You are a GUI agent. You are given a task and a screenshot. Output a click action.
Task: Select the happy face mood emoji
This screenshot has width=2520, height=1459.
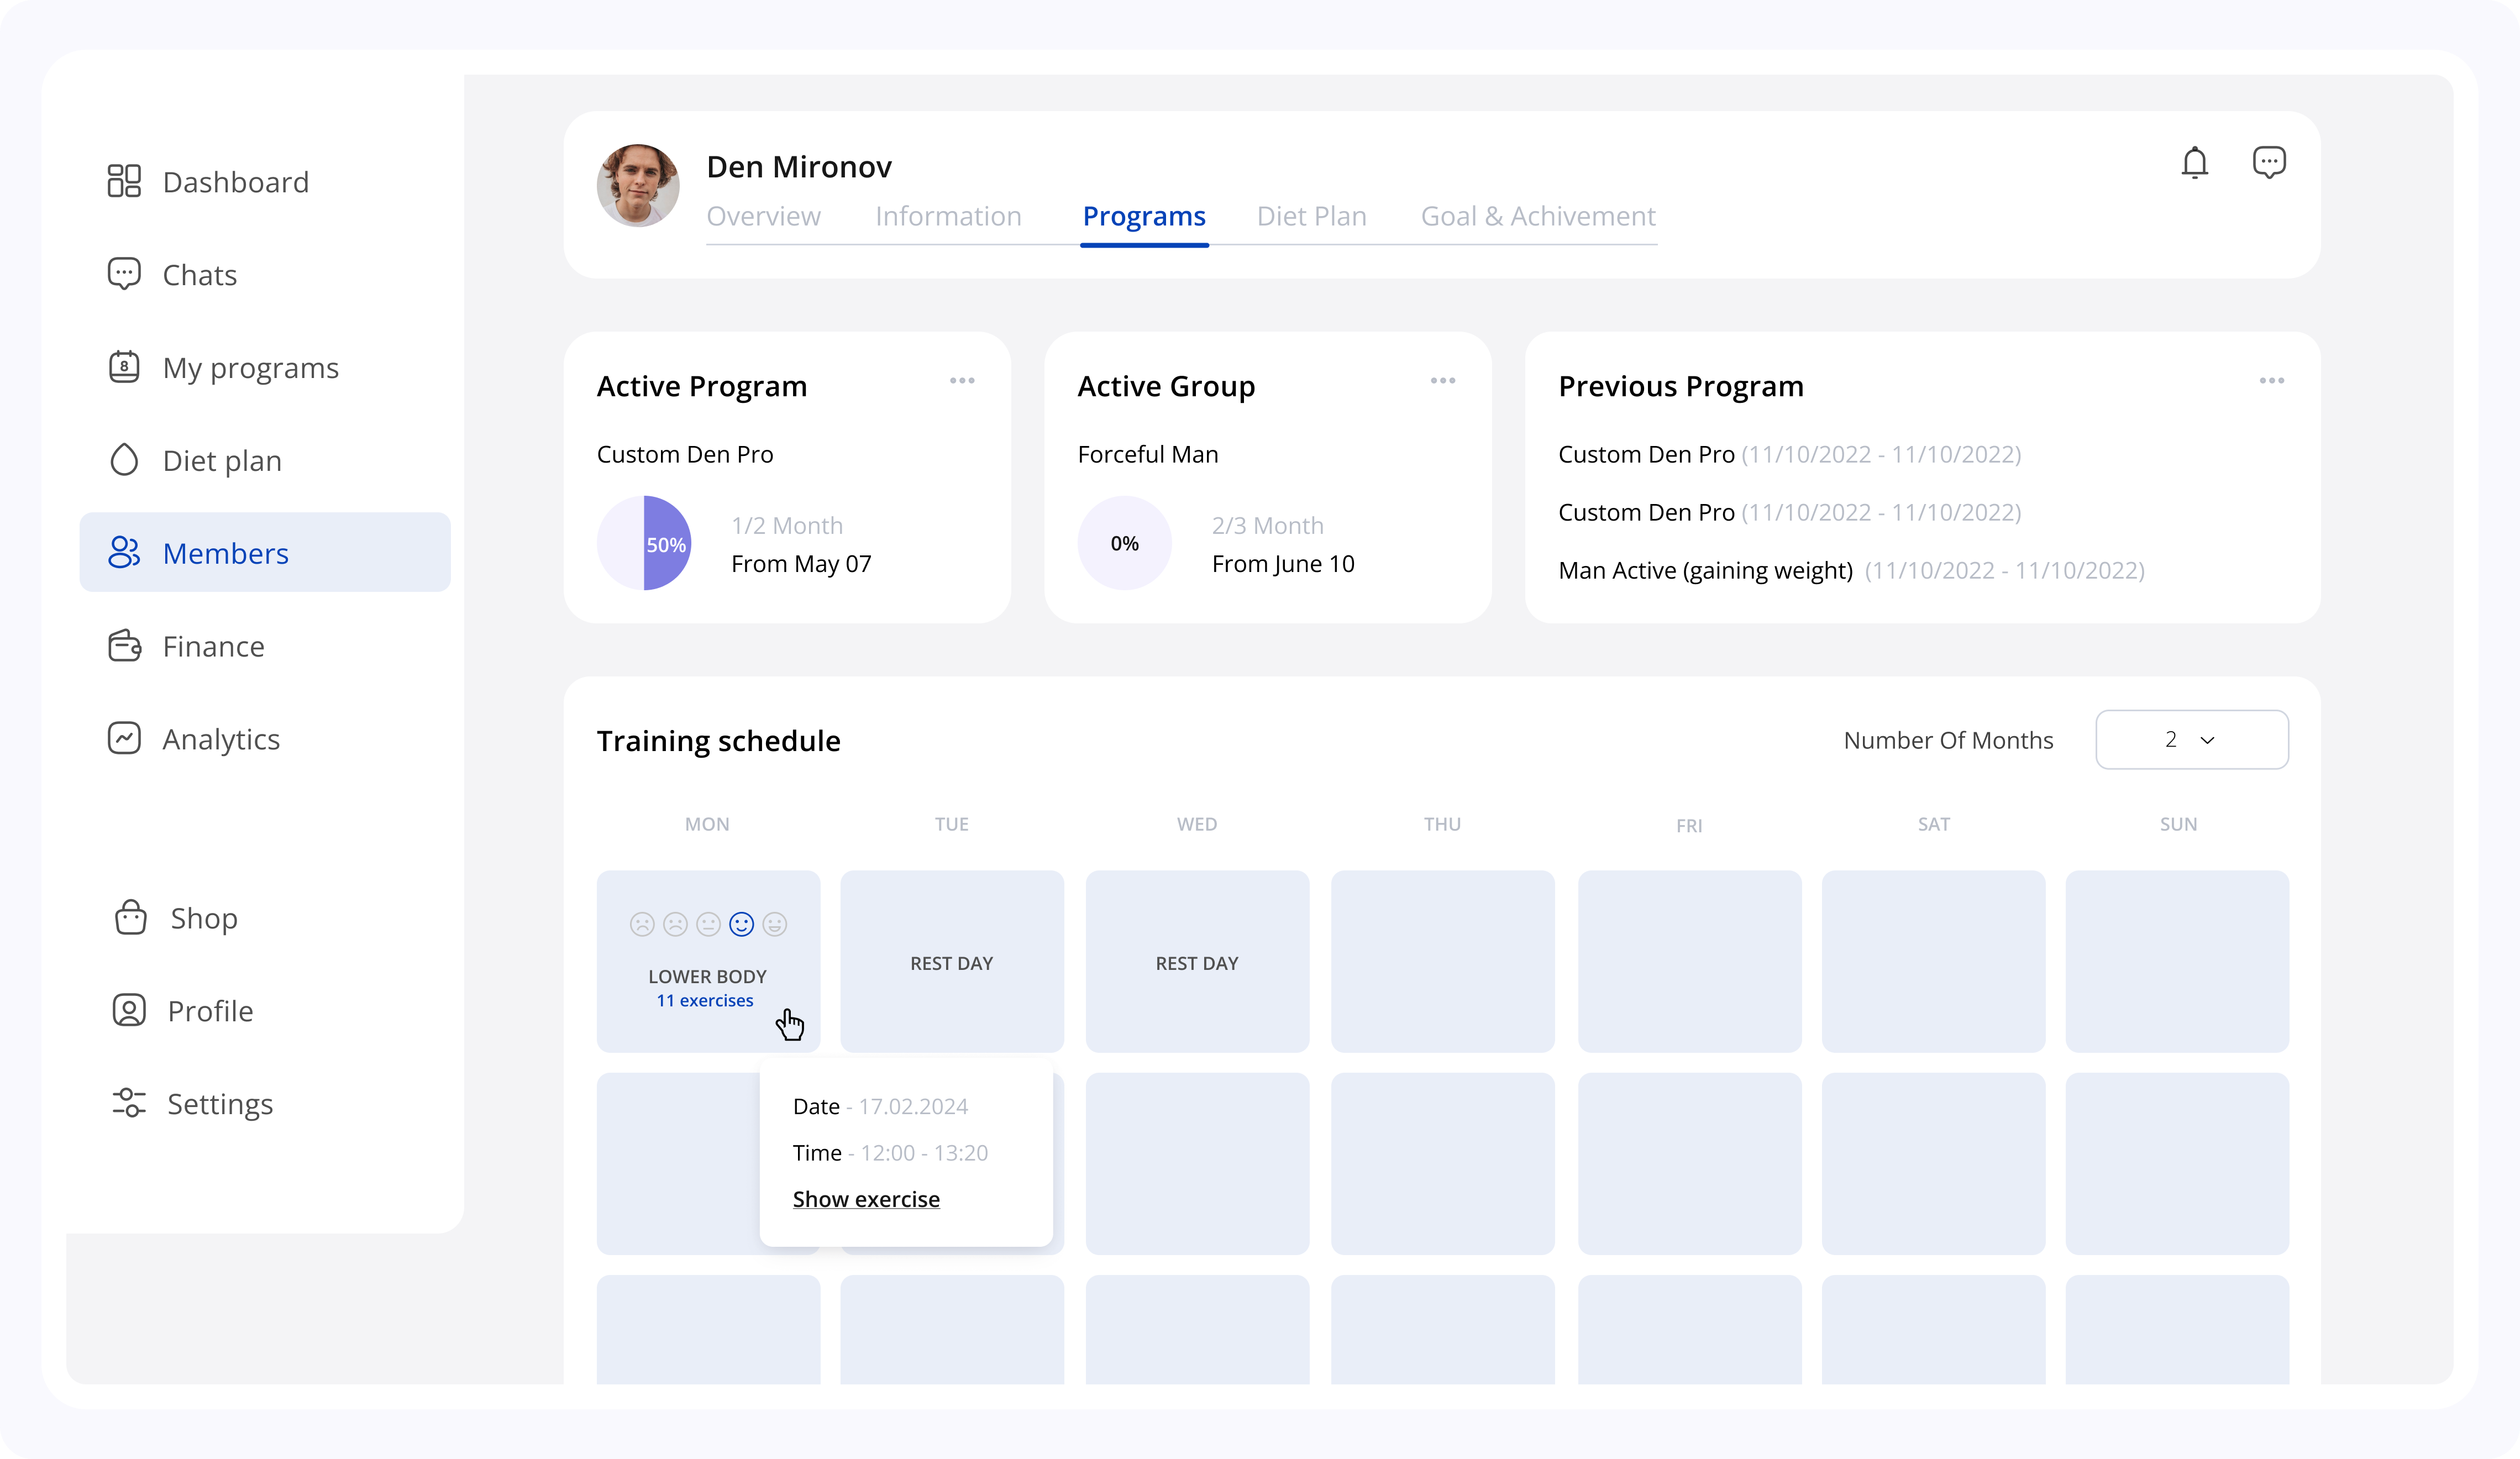point(742,924)
